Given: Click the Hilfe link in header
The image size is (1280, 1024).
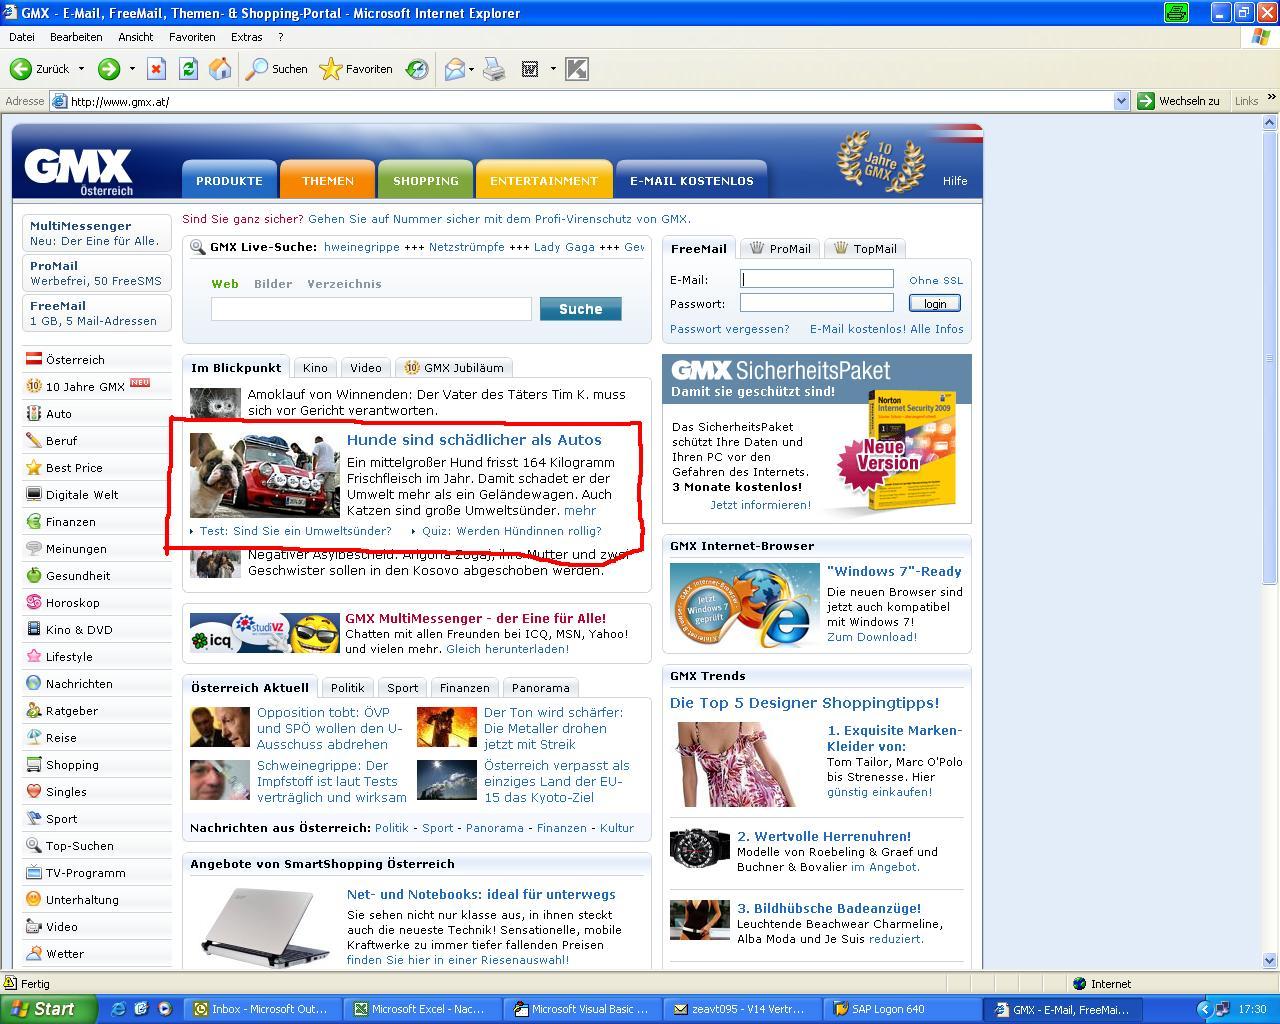Looking at the screenshot, I should [x=955, y=181].
